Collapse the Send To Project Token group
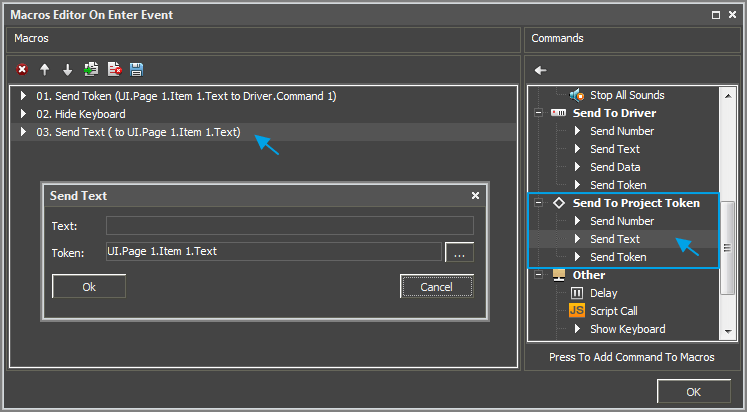 point(538,203)
